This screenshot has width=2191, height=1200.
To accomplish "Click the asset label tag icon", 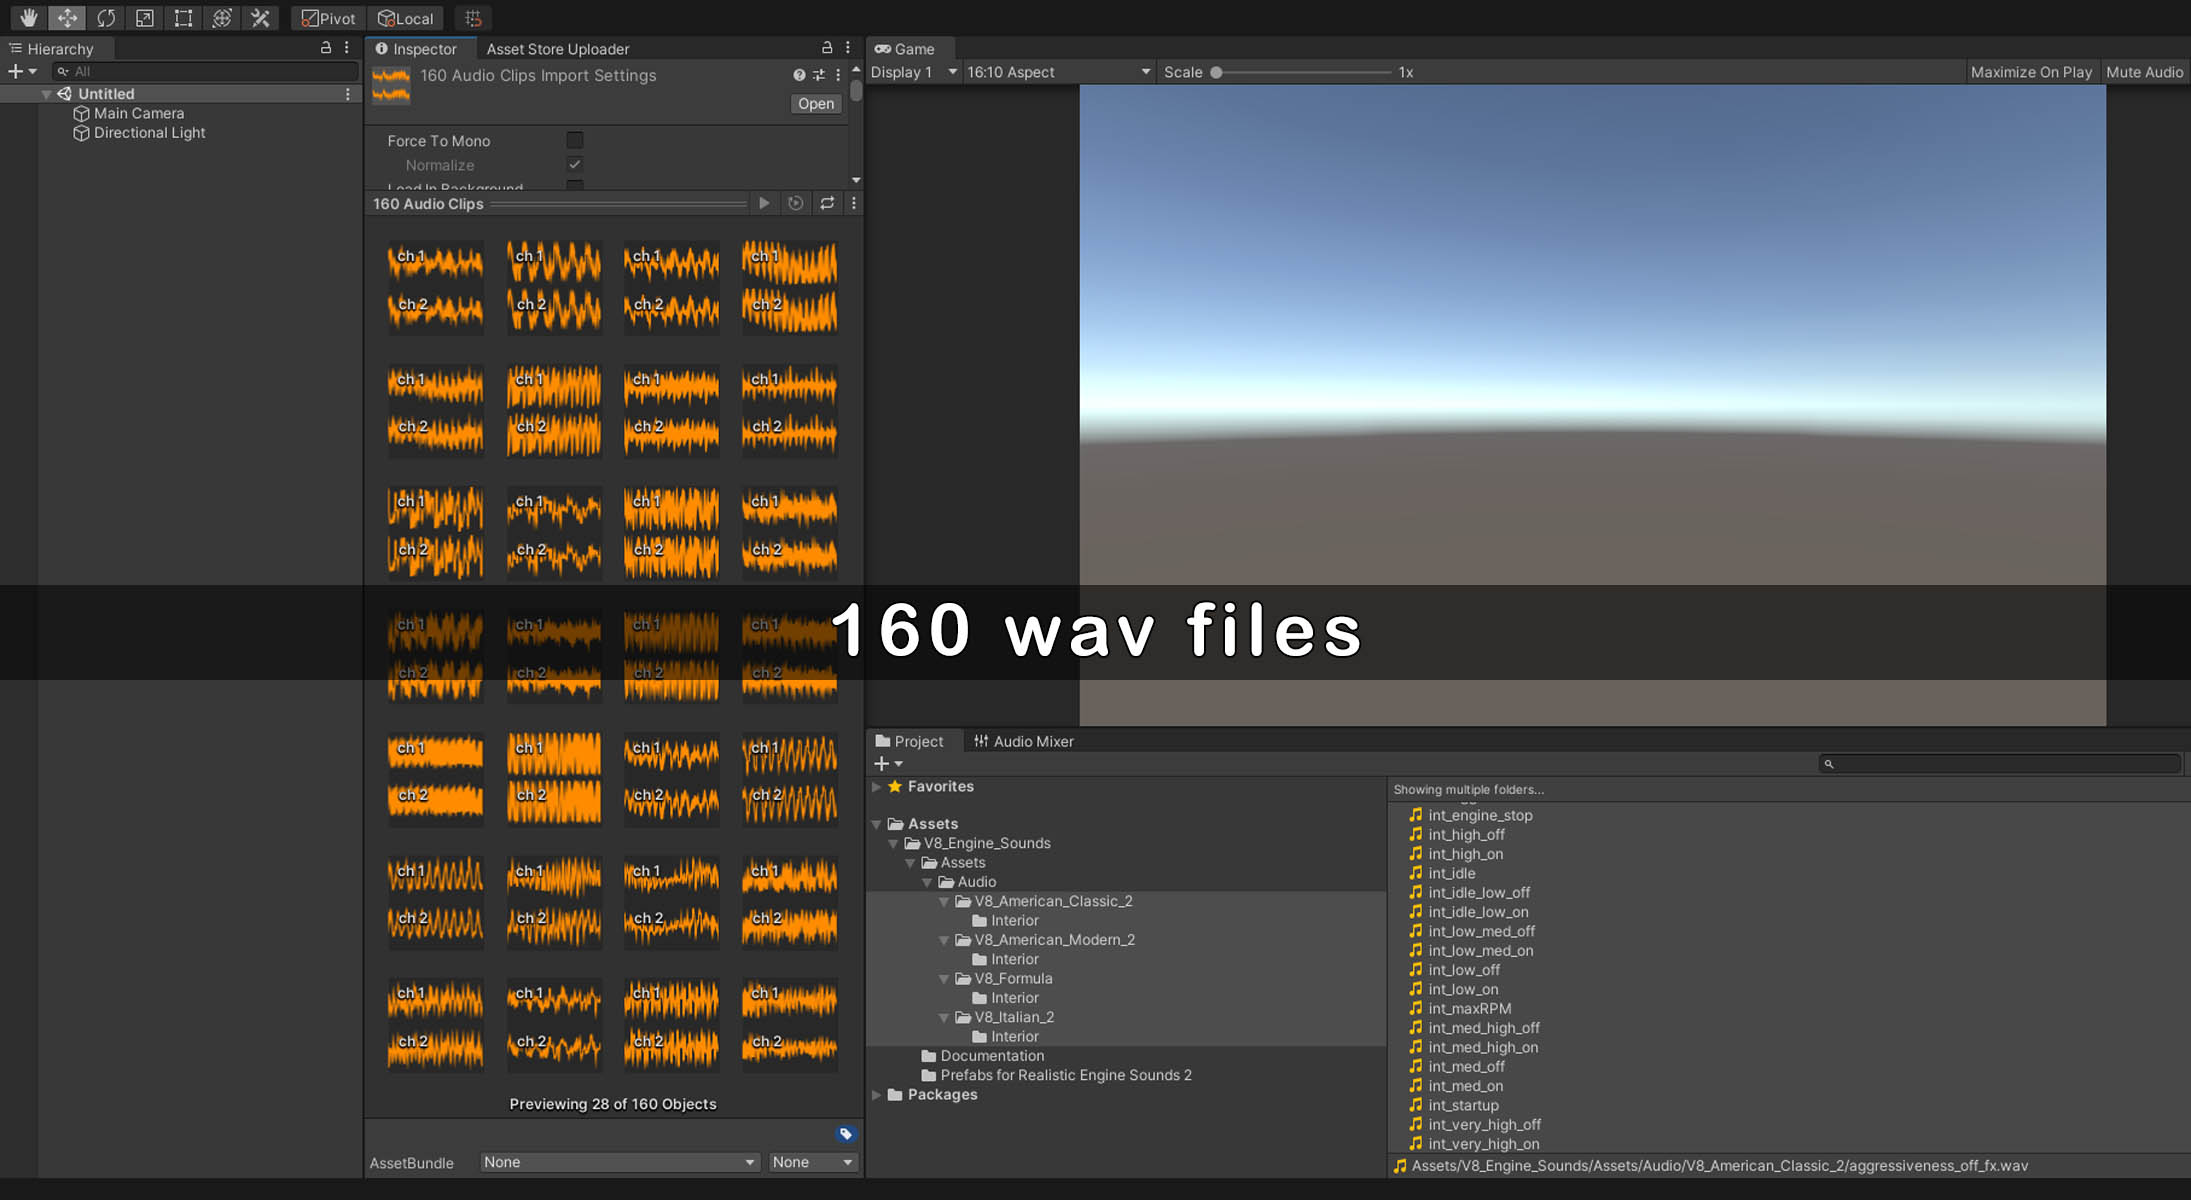I will (x=846, y=1133).
